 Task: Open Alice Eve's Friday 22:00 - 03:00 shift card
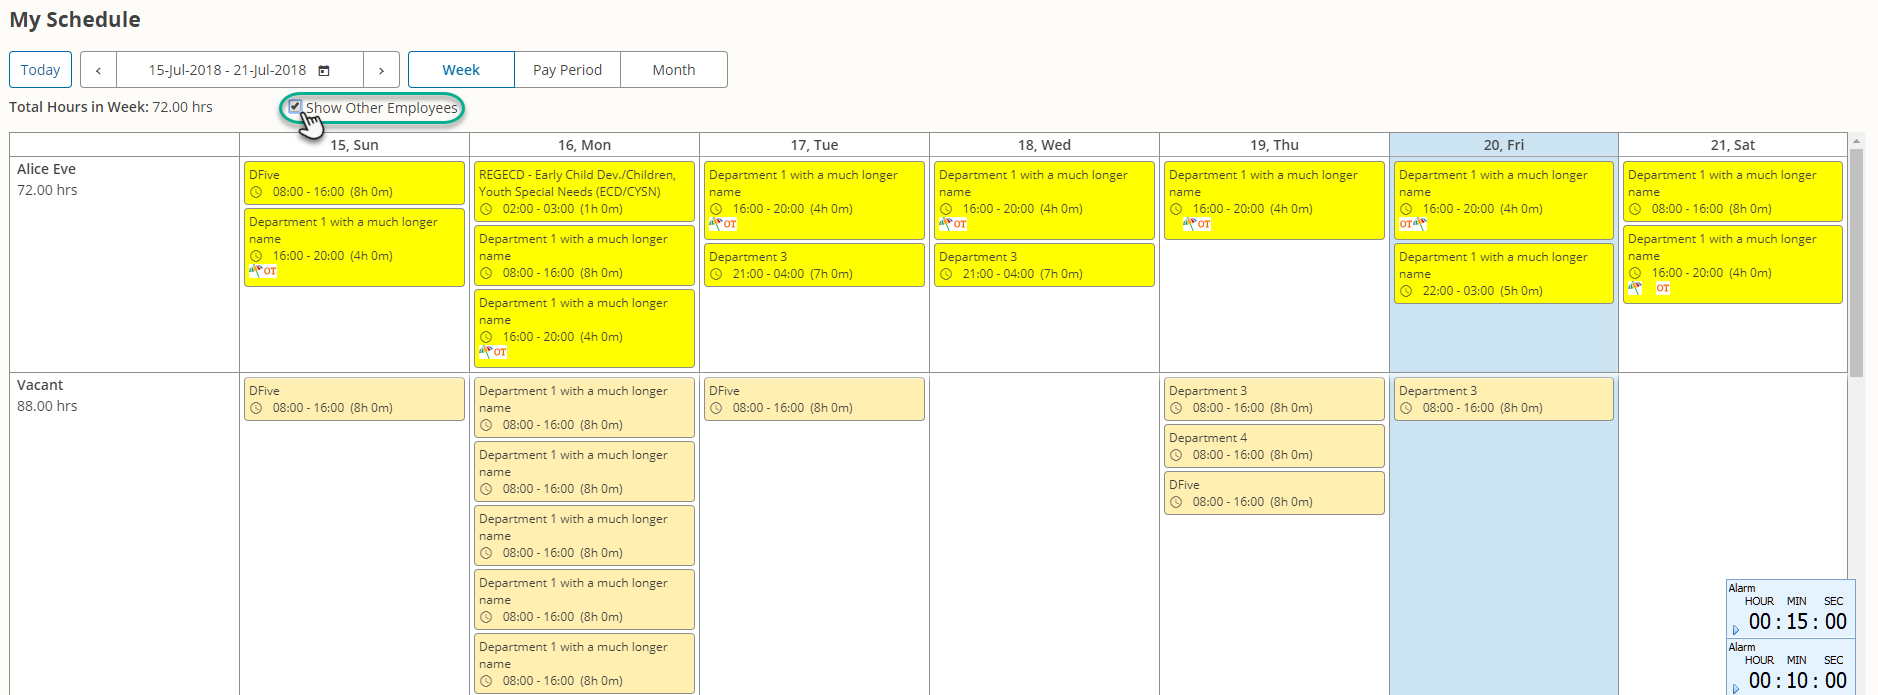[1504, 273]
